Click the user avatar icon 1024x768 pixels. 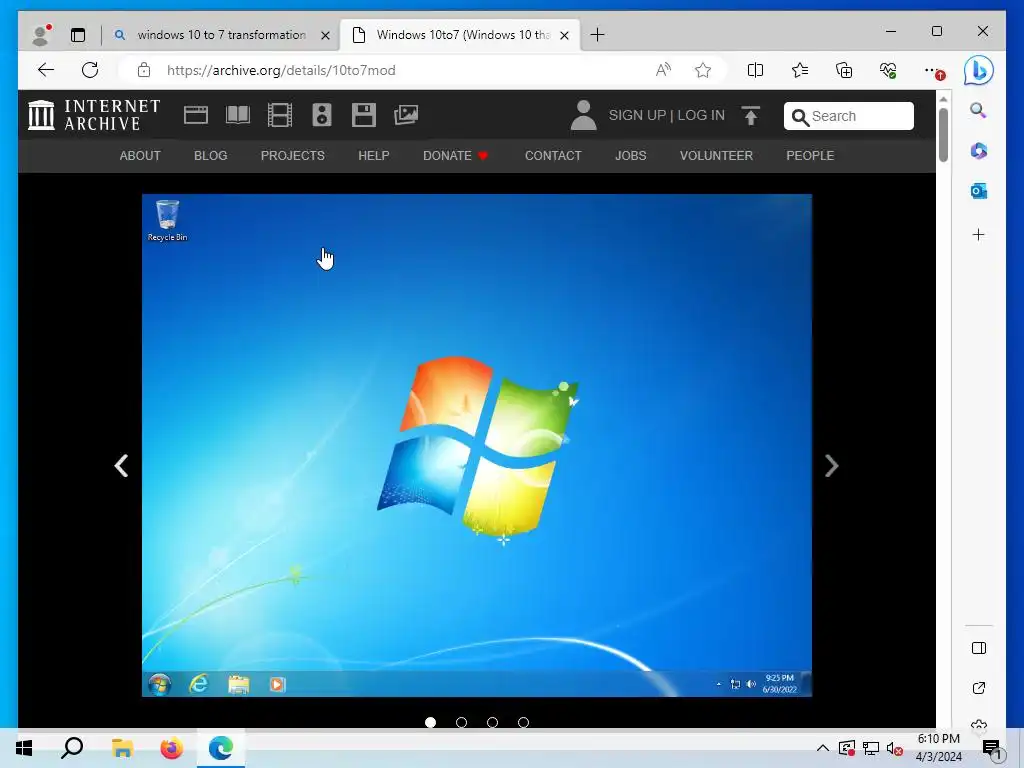click(x=583, y=115)
